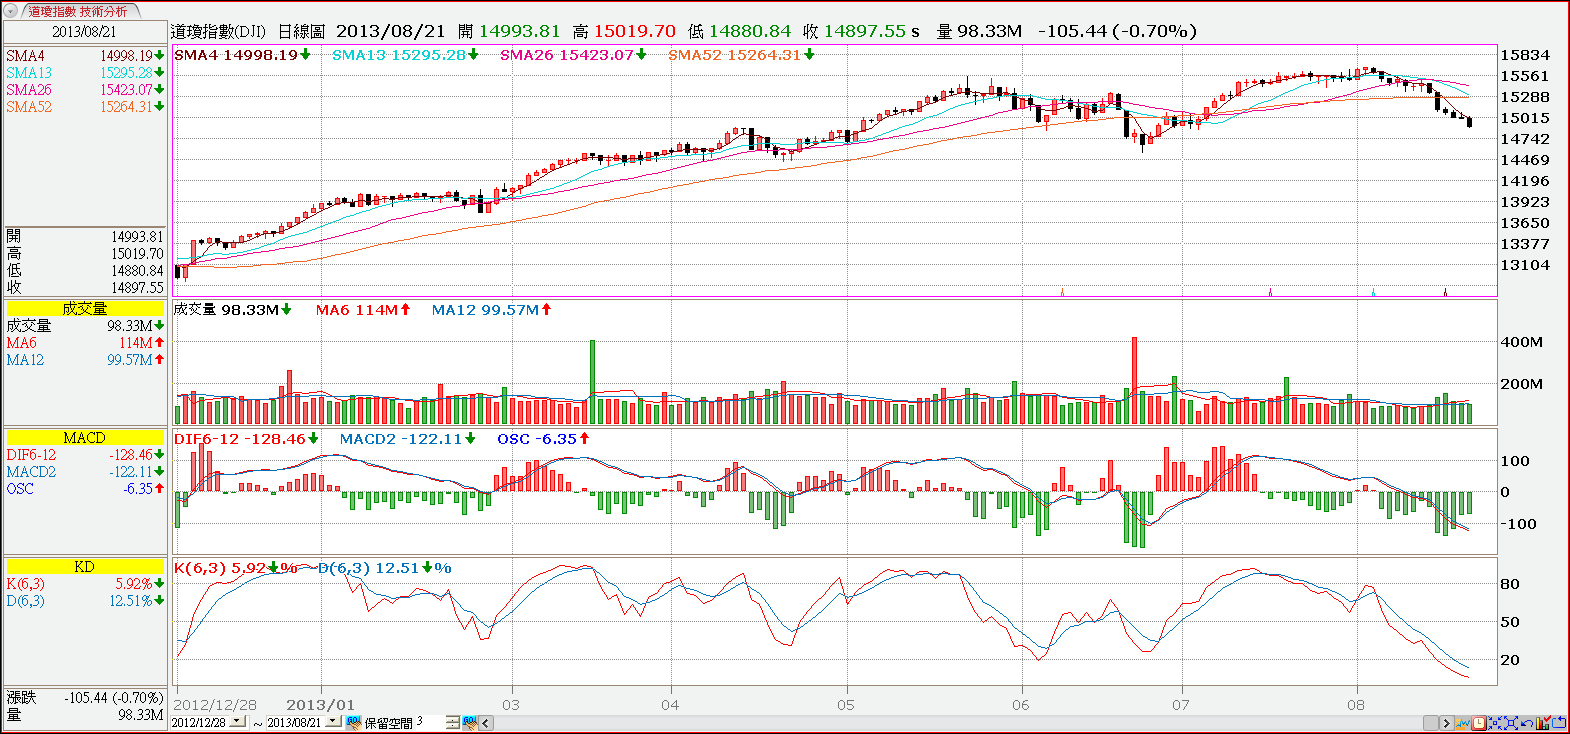Click the MA6 114M row in the left panel
The height and width of the screenshot is (734, 1570).
(x=85, y=343)
